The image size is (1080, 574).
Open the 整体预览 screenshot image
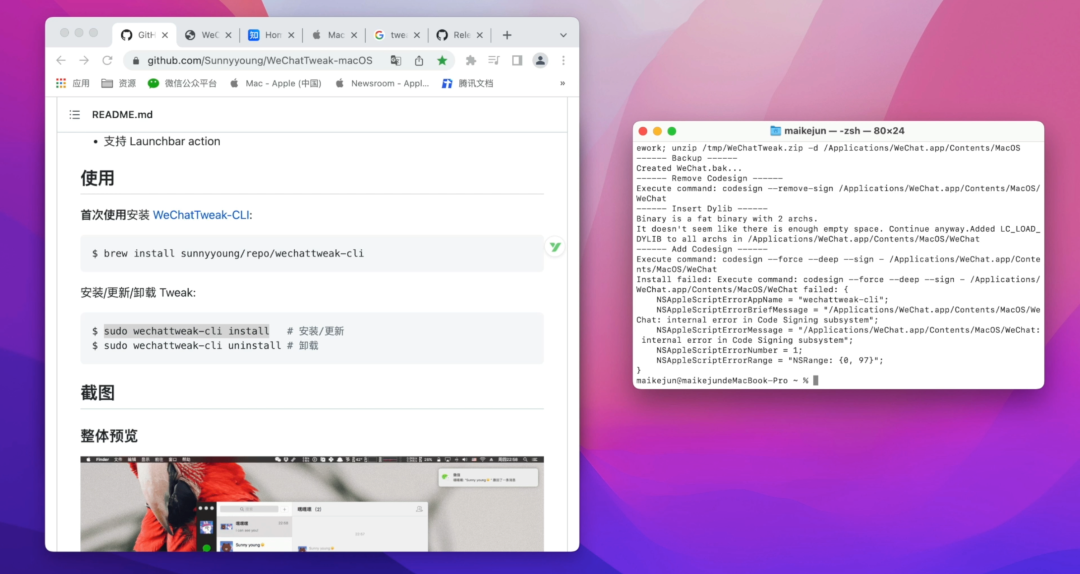point(312,504)
